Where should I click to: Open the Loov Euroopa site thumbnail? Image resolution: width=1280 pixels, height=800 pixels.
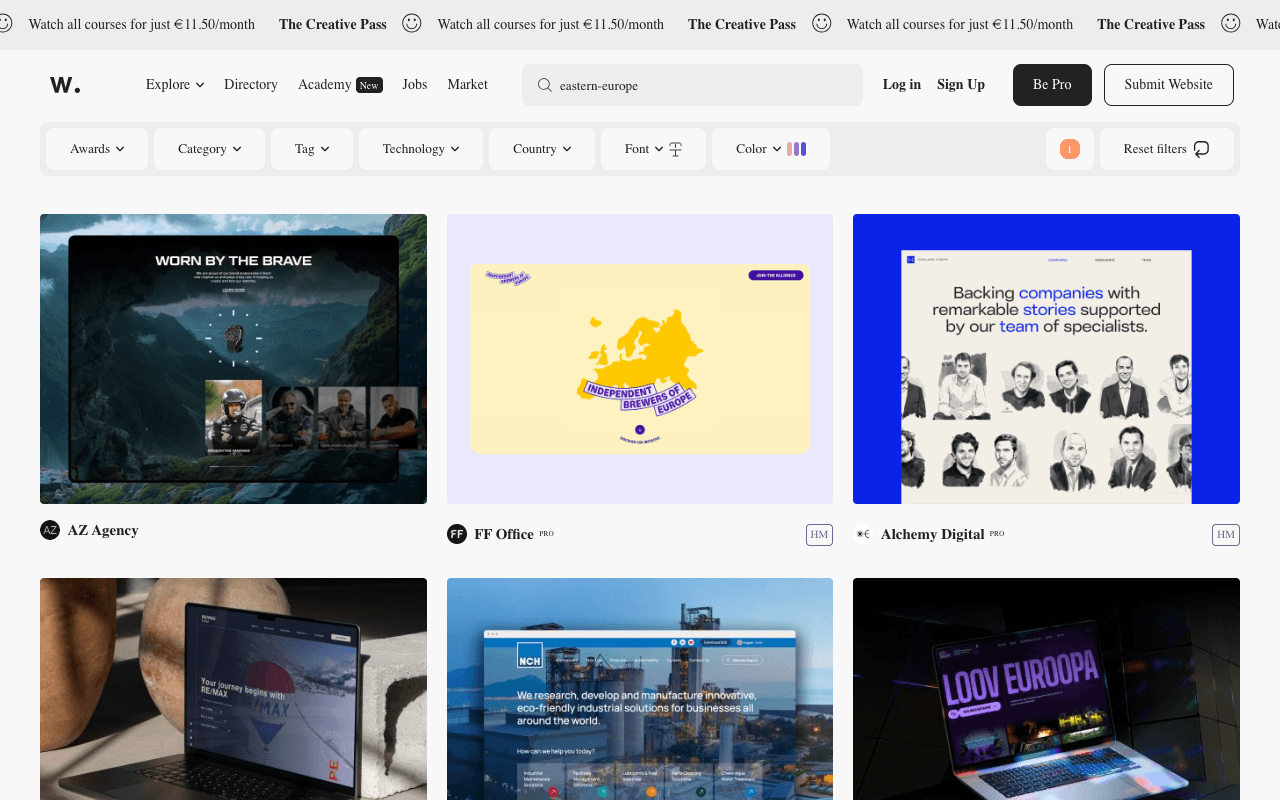[x=1046, y=689]
